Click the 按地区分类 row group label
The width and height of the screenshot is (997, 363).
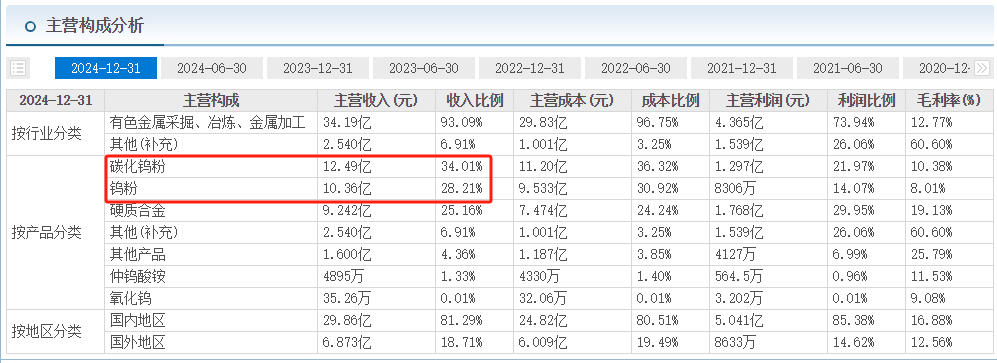tap(46, 331)
